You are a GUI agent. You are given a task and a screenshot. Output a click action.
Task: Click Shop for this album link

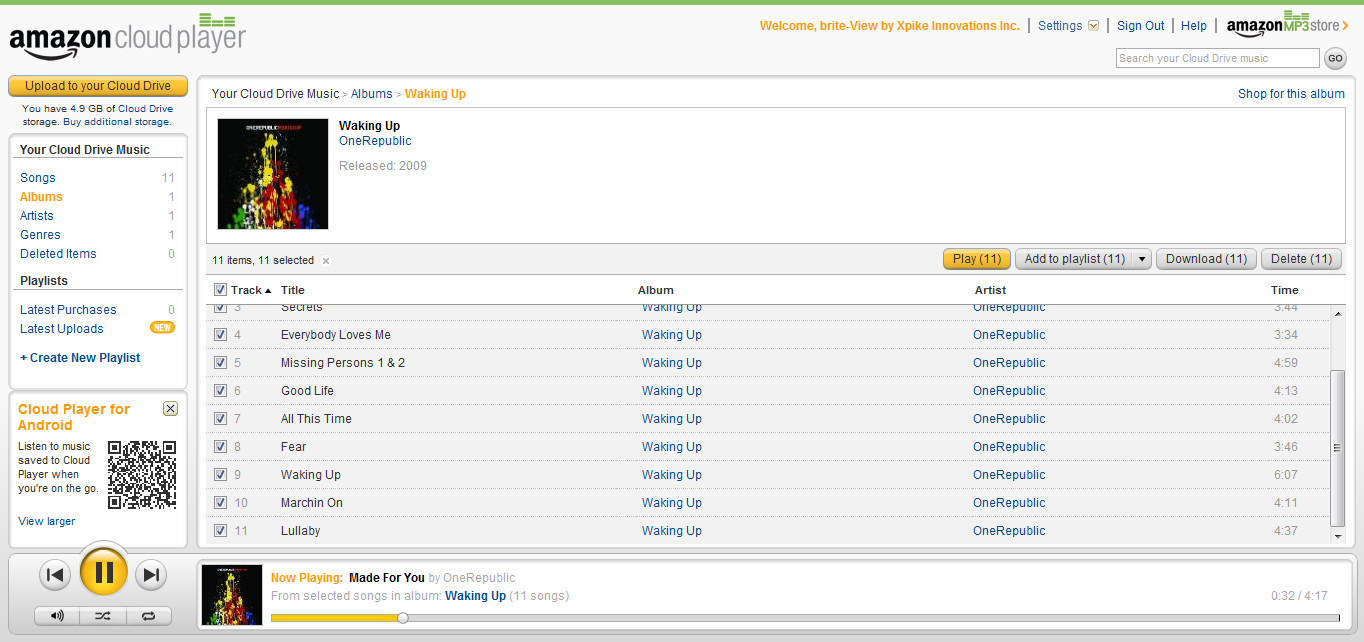pos(1291,94)
